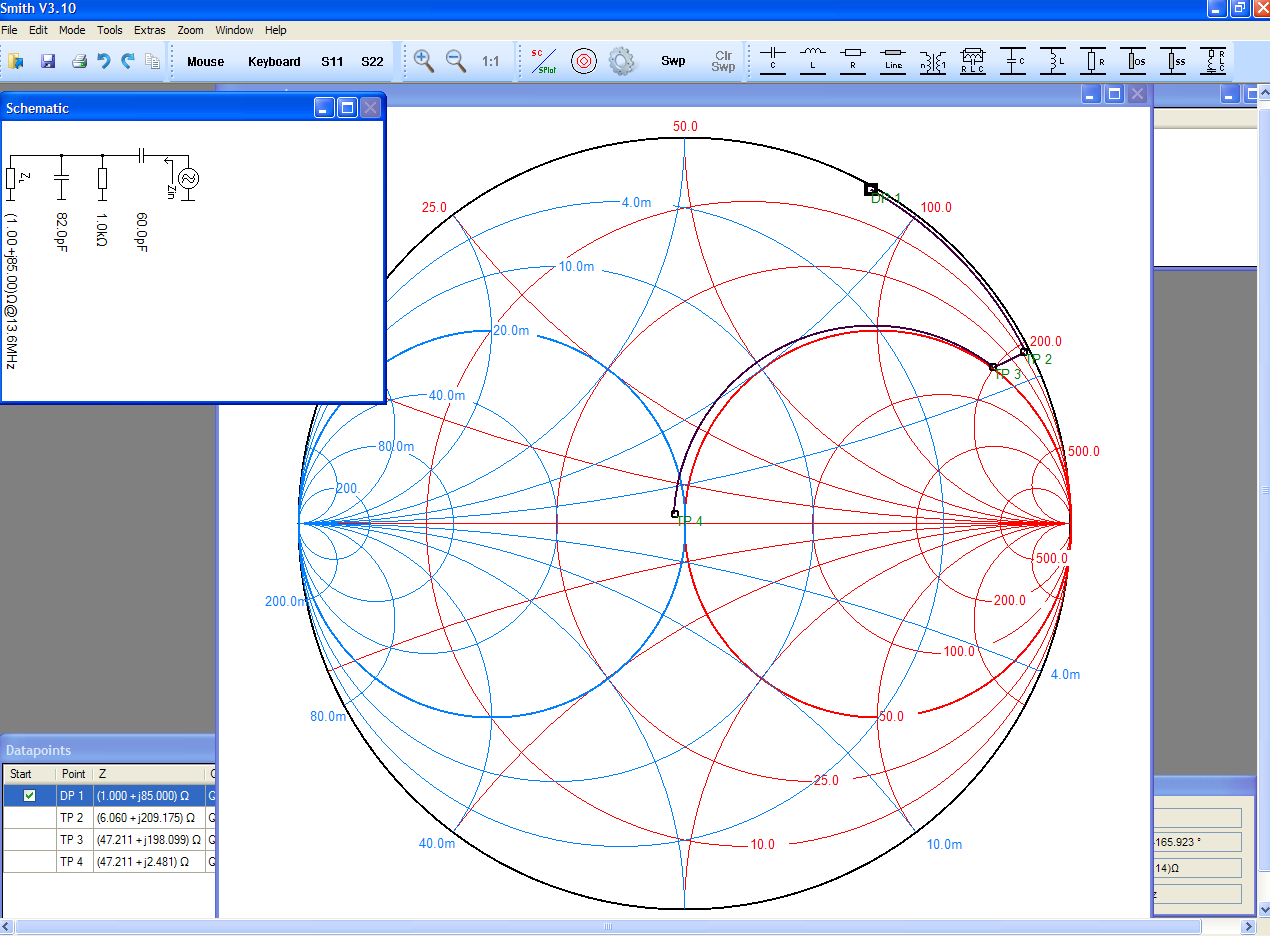
Task: Click the (6.060 + j209.175) Ω cell
Action: [148, 818]
